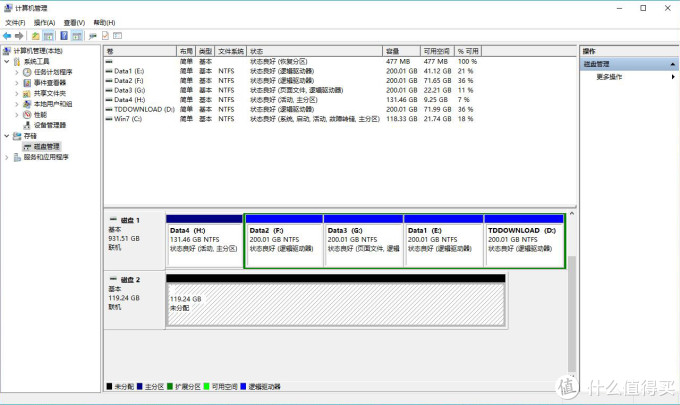
Task: Select the TDDOWNLOAD (D:) volume row
Action: coord(291,109)
